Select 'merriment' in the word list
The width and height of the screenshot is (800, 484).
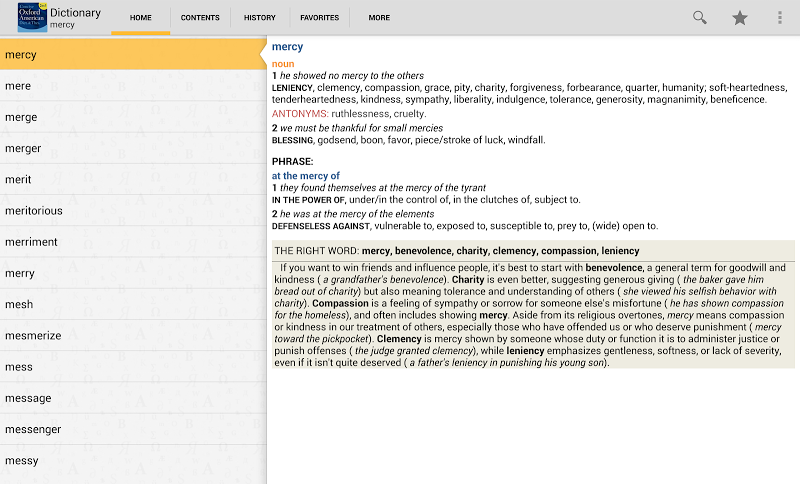133,242
